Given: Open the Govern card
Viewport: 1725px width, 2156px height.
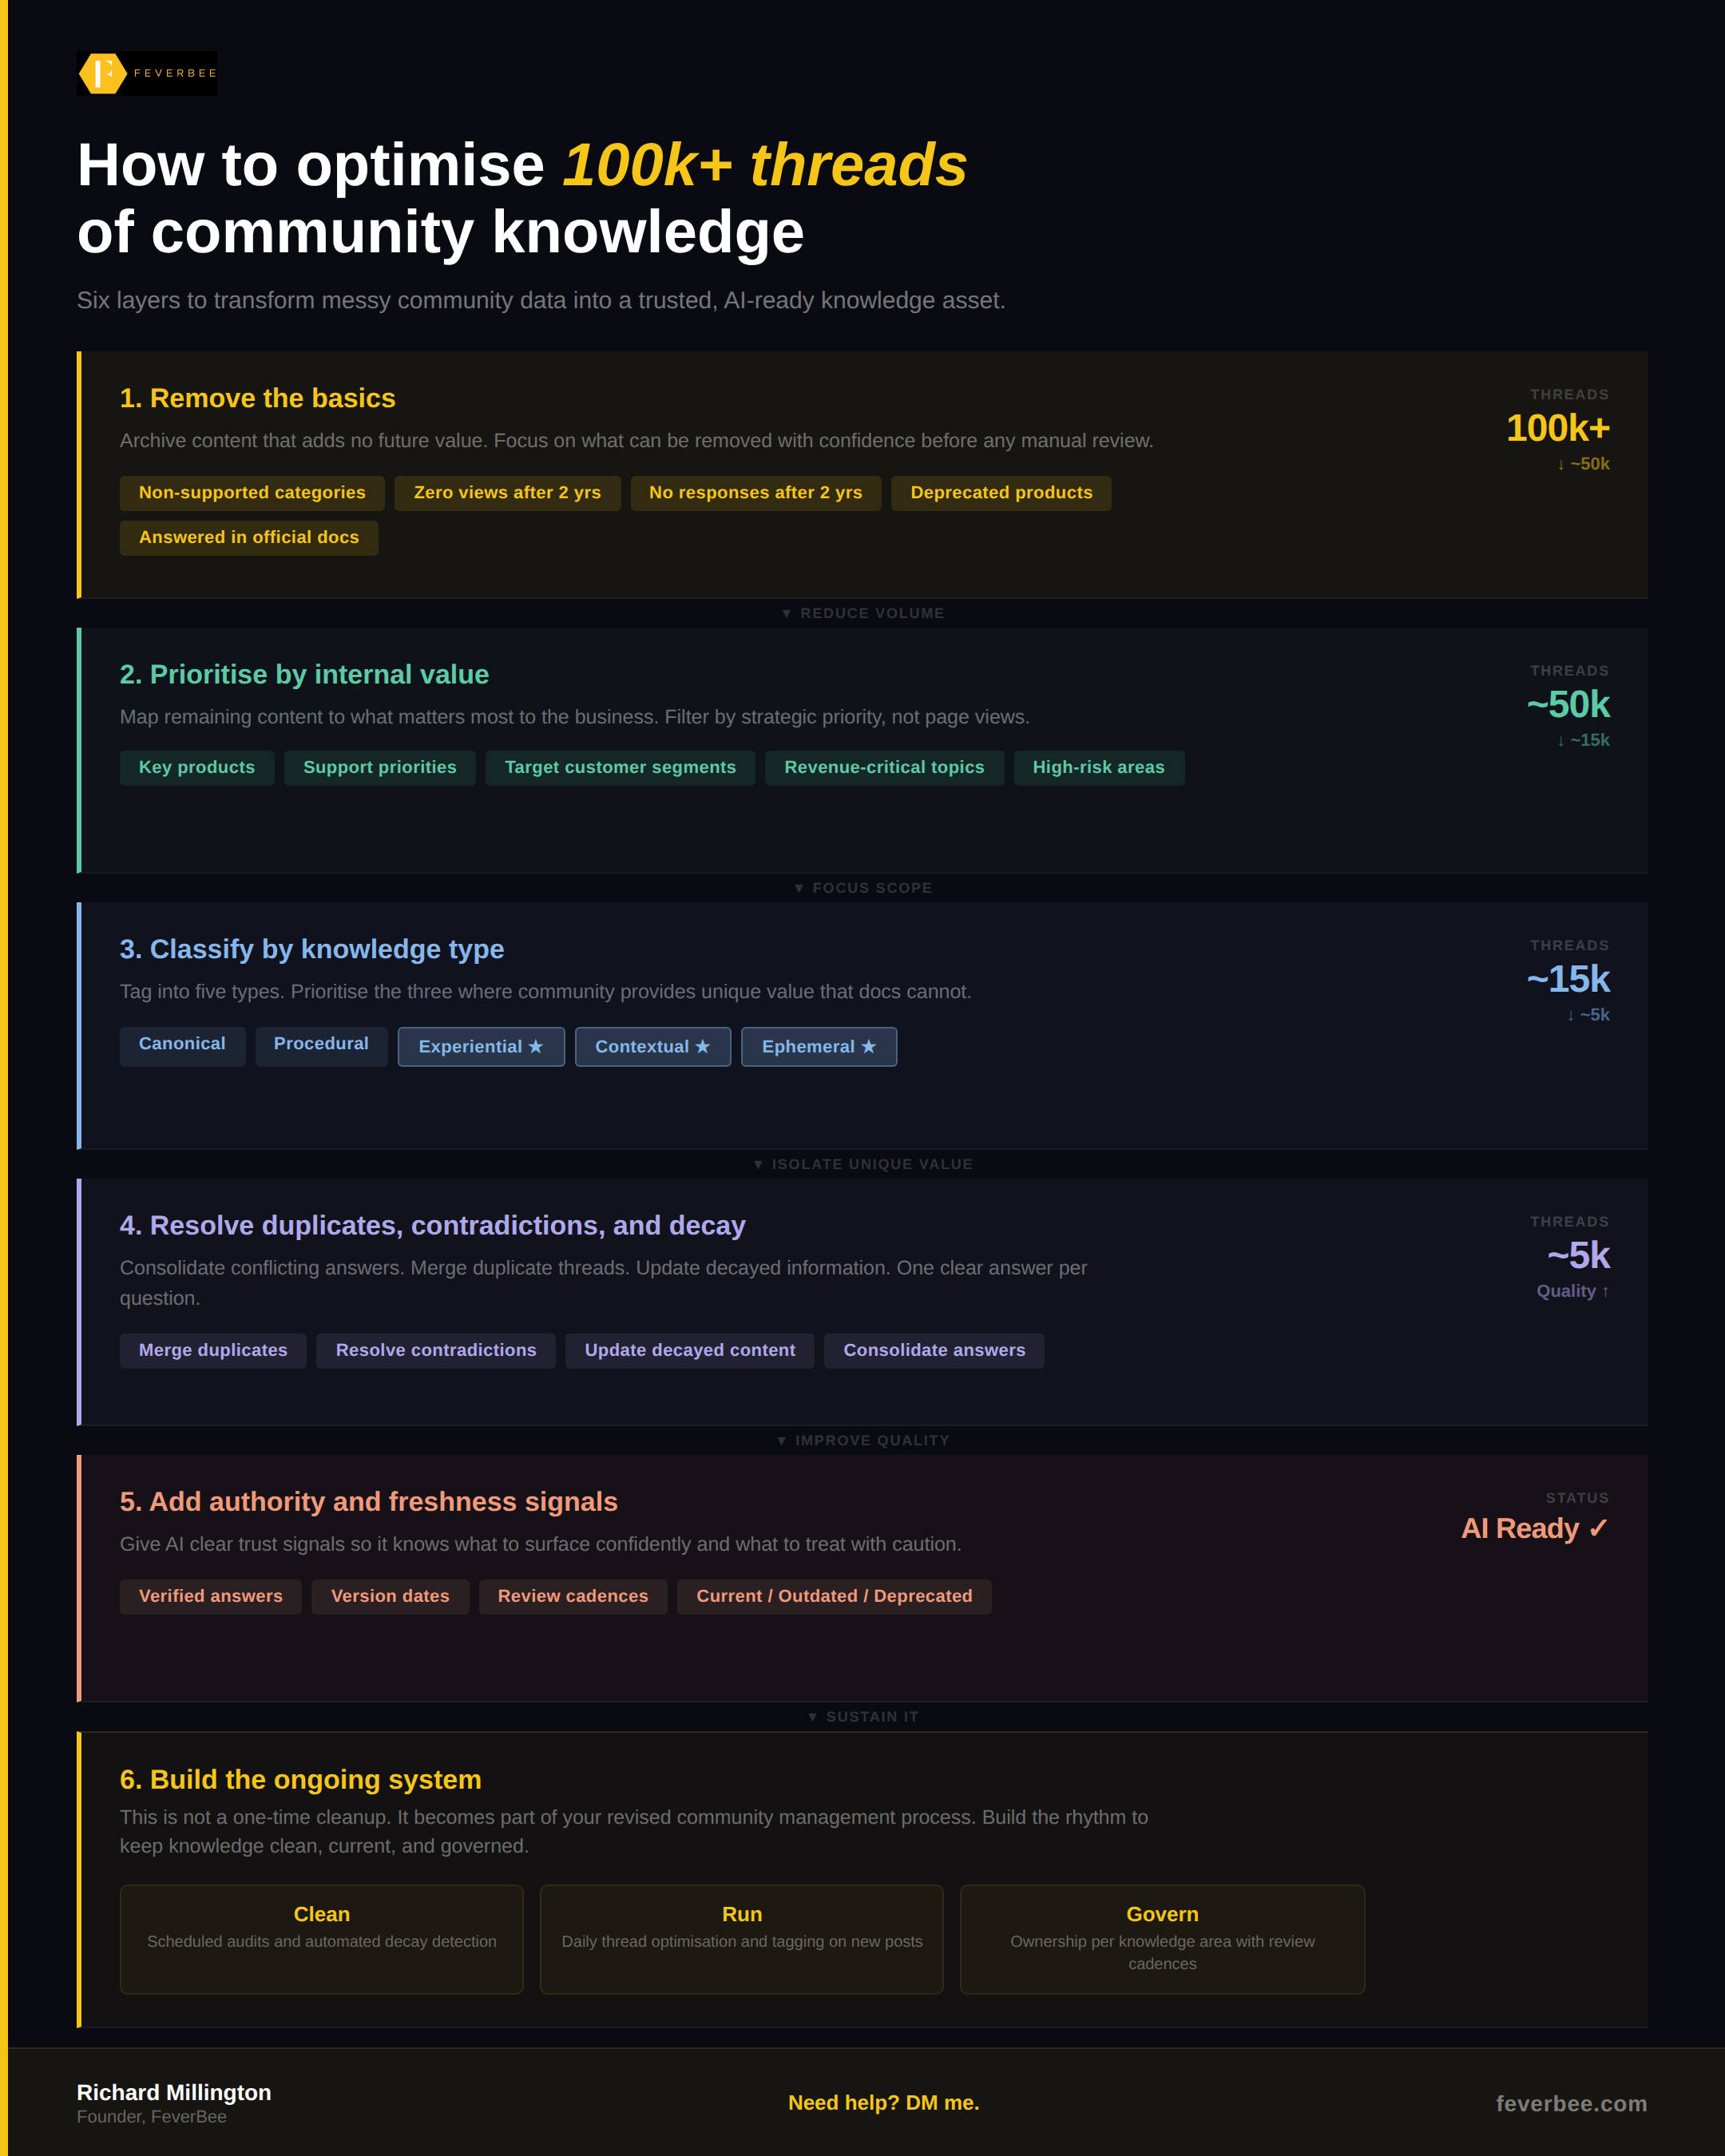Looking at the screenshot, I should pos(1161,1938).
